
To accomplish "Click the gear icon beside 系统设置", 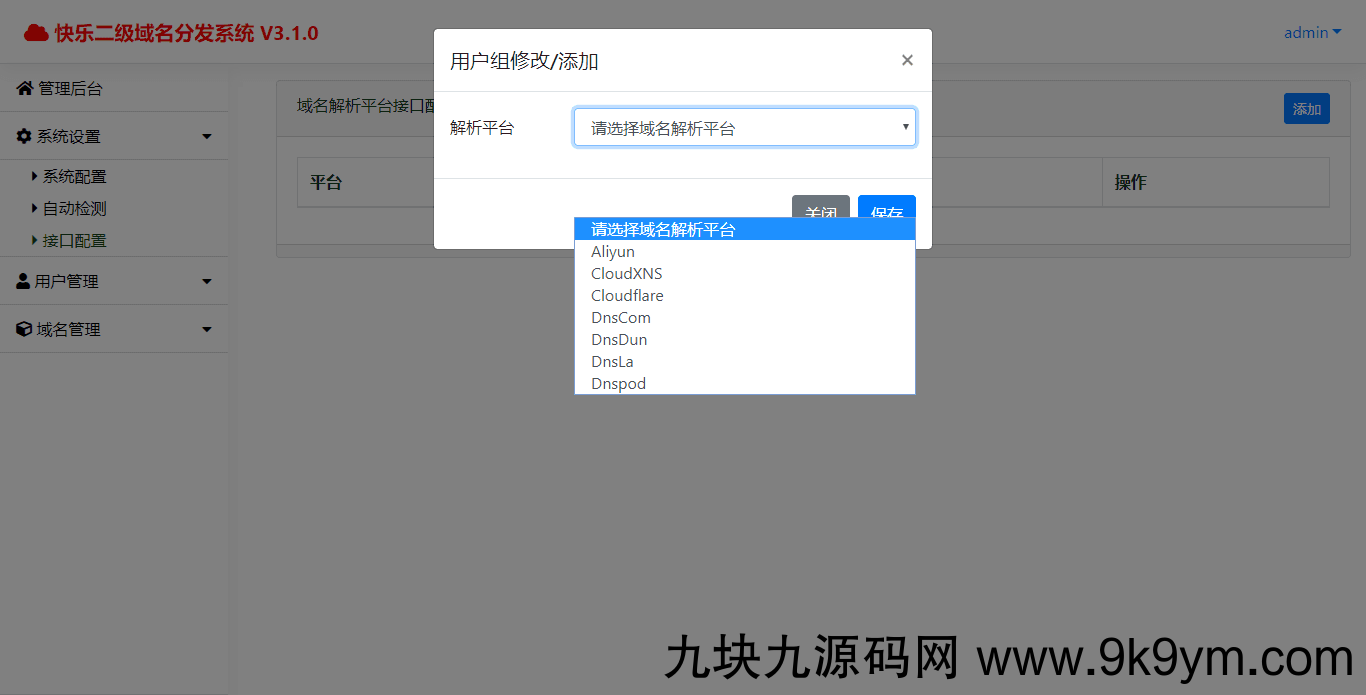I will coord(24,136).
